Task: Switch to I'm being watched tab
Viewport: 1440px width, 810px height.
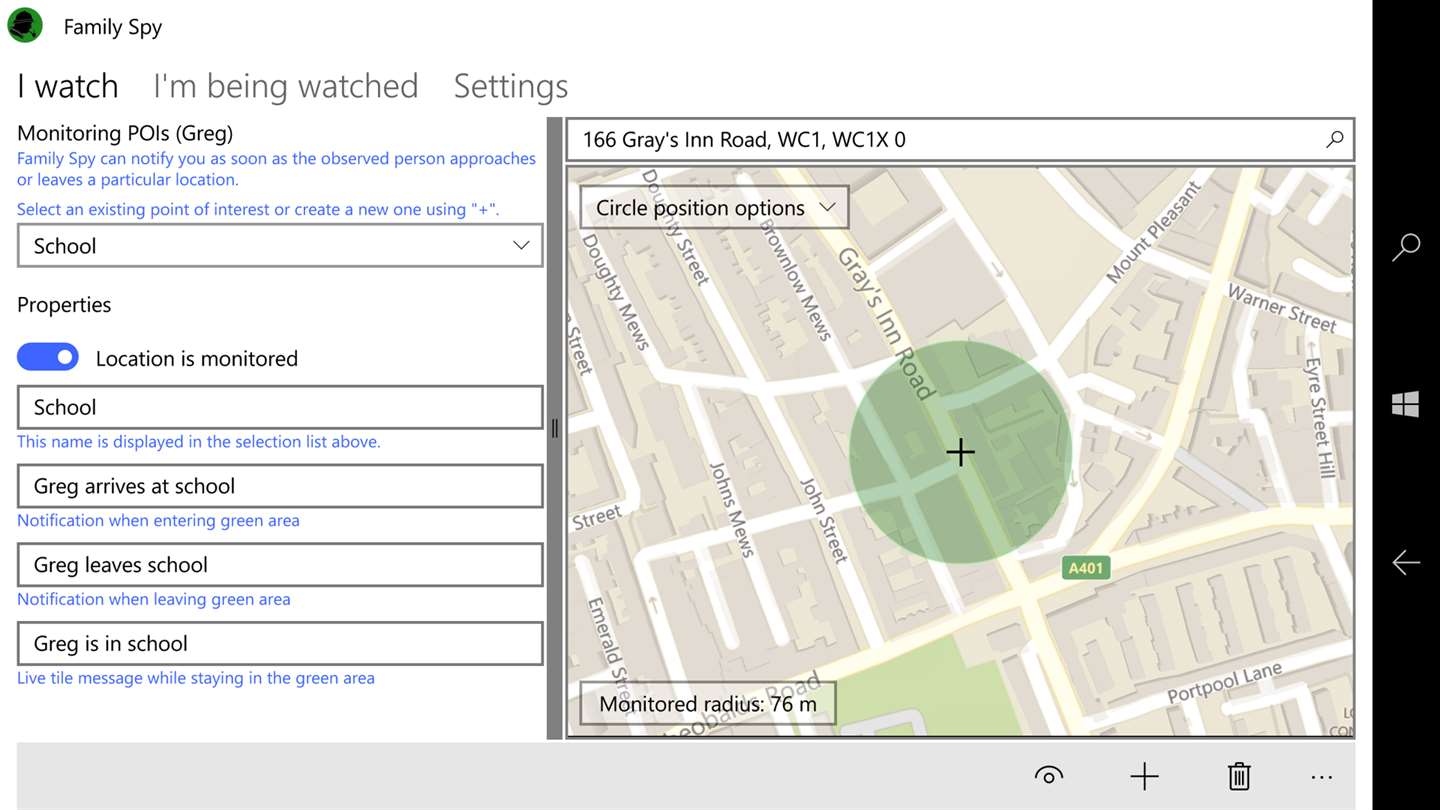Action: pos(285,86)
